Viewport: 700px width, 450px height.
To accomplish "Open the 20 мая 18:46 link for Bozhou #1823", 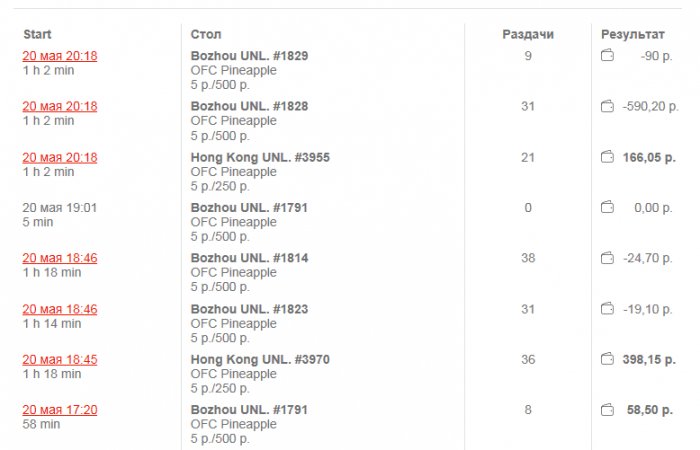I will click(60, 309).
